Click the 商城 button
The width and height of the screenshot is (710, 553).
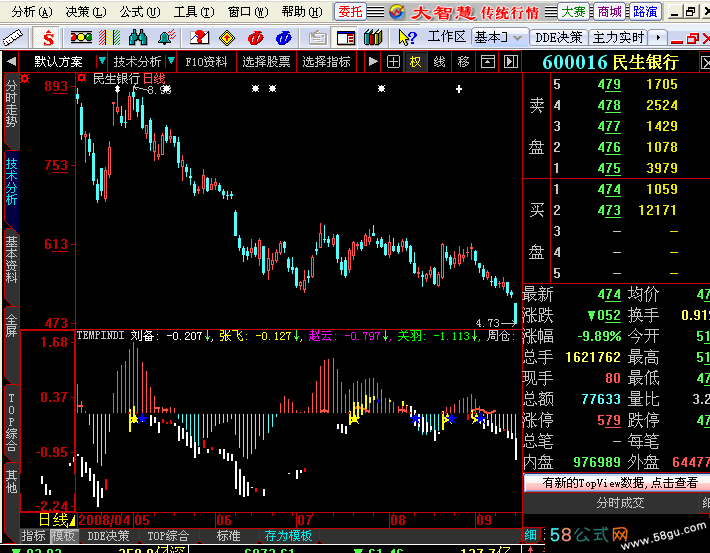point(609,12)
